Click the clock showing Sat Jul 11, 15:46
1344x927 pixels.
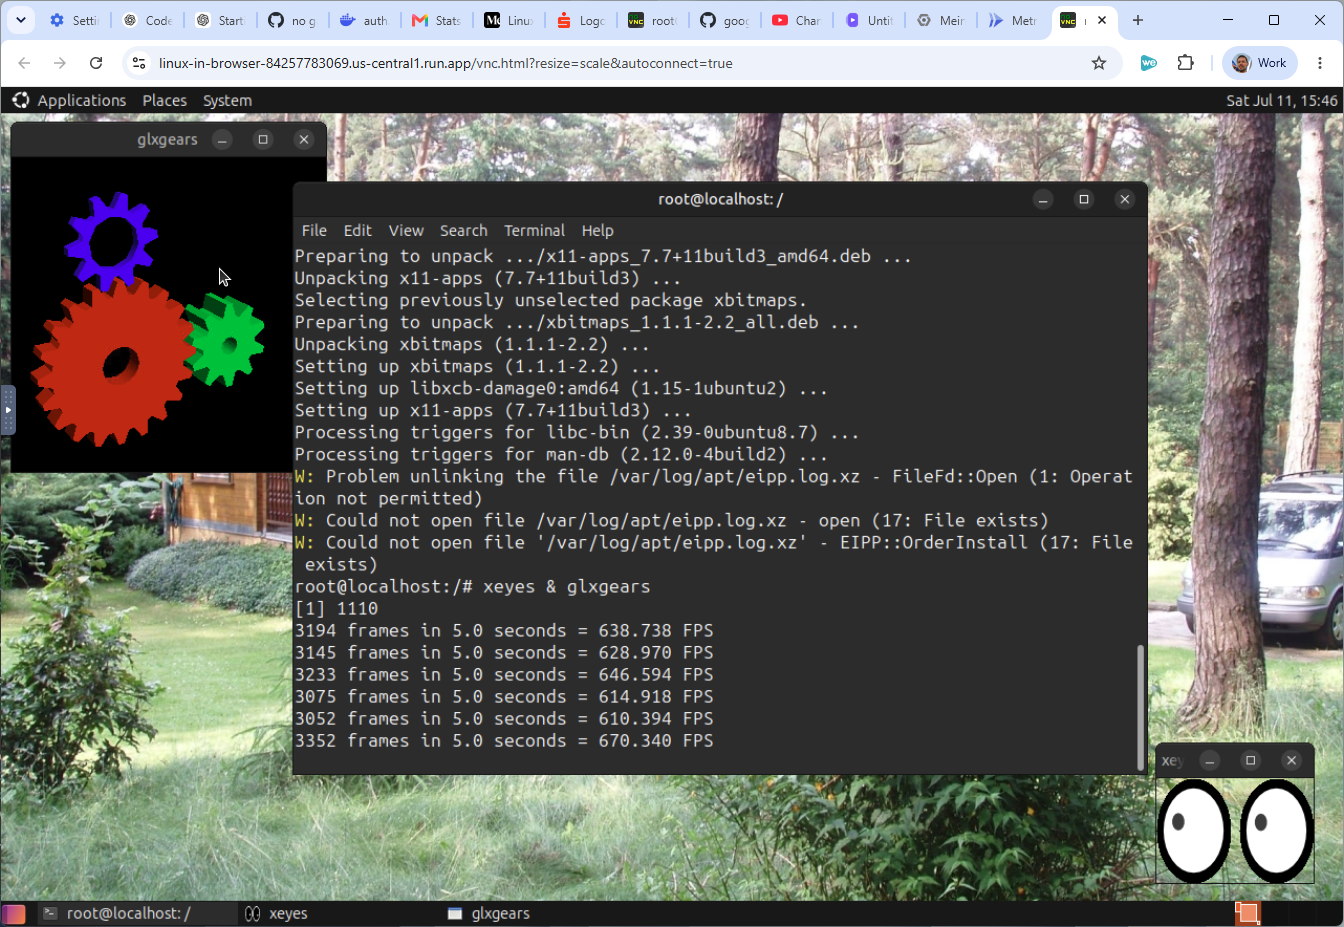click(1281, 101)
